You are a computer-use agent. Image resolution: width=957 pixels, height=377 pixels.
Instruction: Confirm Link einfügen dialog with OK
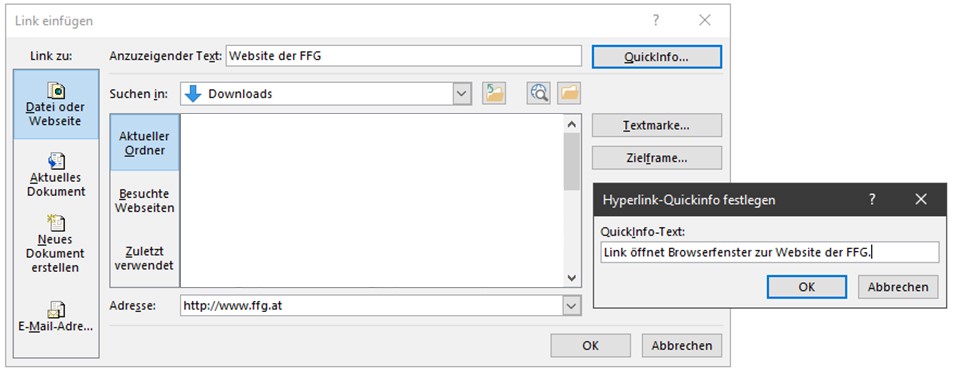pos(590,345)
